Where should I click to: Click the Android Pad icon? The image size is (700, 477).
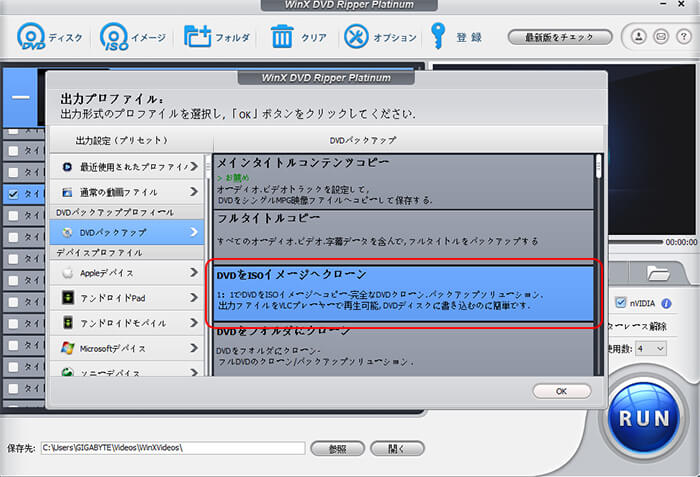tap(68, 297)
